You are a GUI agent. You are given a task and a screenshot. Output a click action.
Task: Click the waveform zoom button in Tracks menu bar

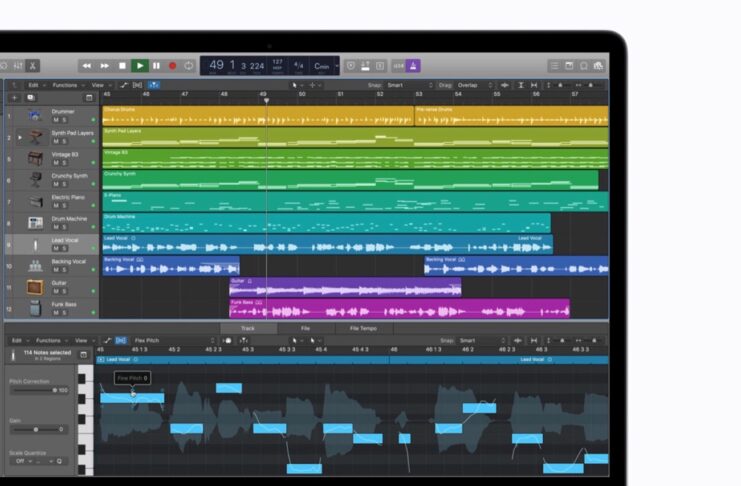click(505, 85)
